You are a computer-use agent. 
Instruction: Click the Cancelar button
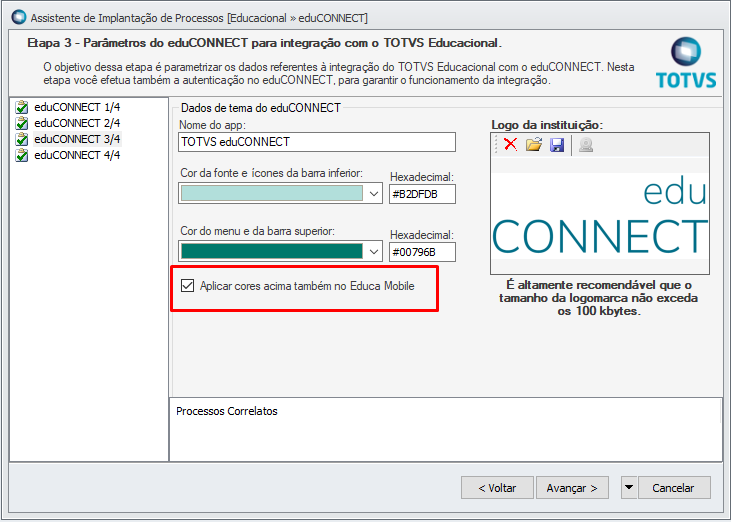tap(674, 488)
